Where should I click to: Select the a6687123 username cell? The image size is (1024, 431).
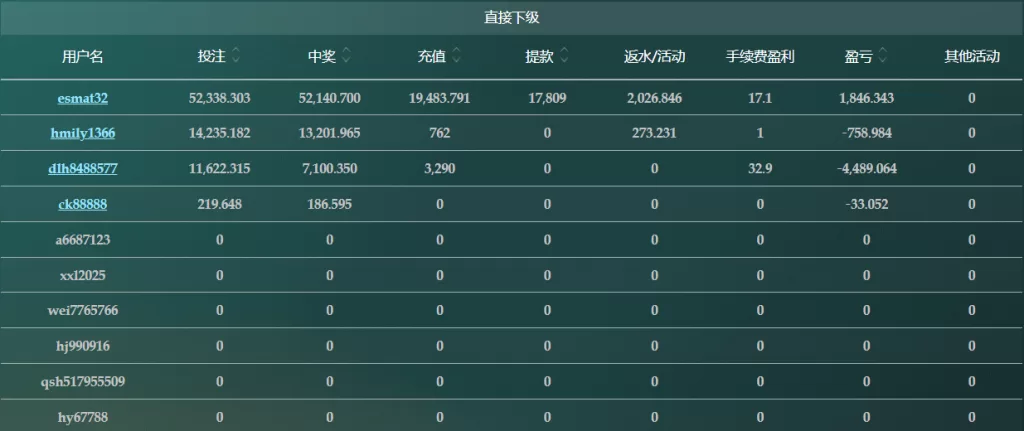(83, 240)
